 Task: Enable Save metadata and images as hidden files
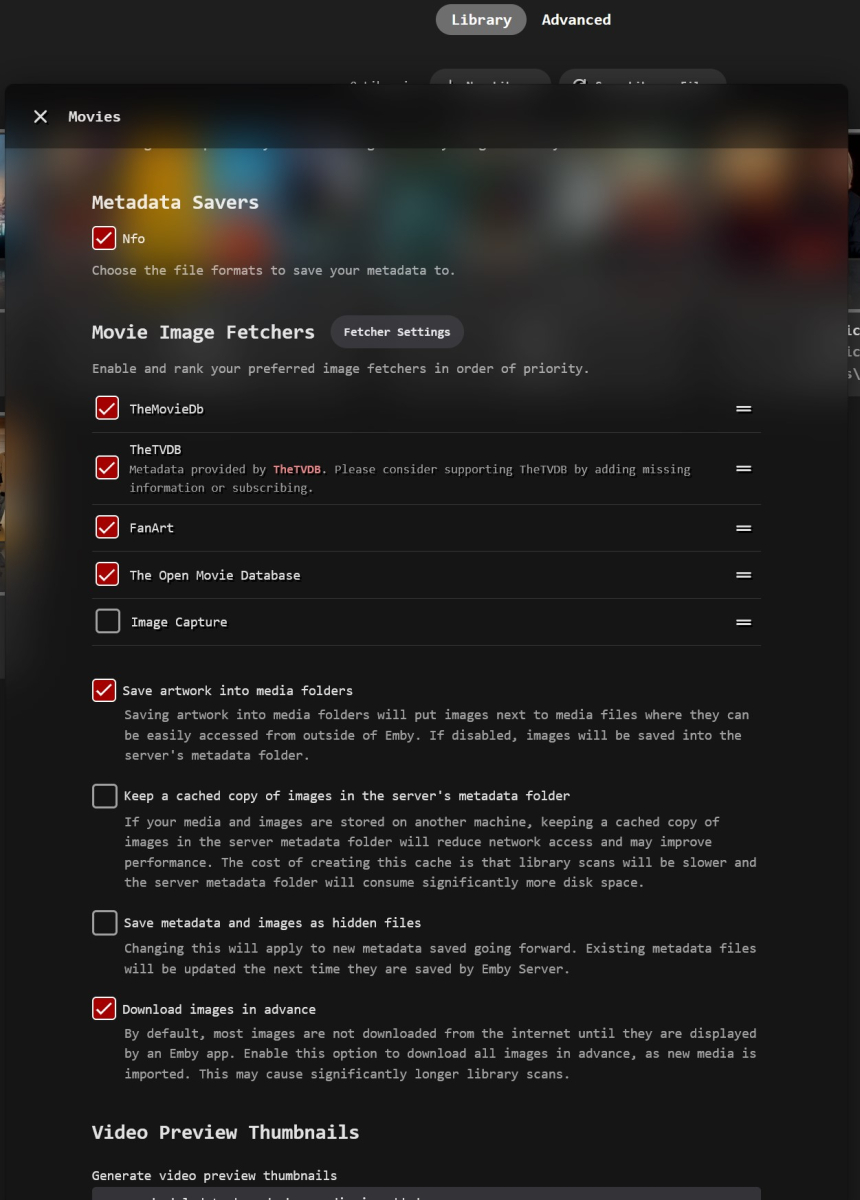pyautogui.click(x=104, y=922)
